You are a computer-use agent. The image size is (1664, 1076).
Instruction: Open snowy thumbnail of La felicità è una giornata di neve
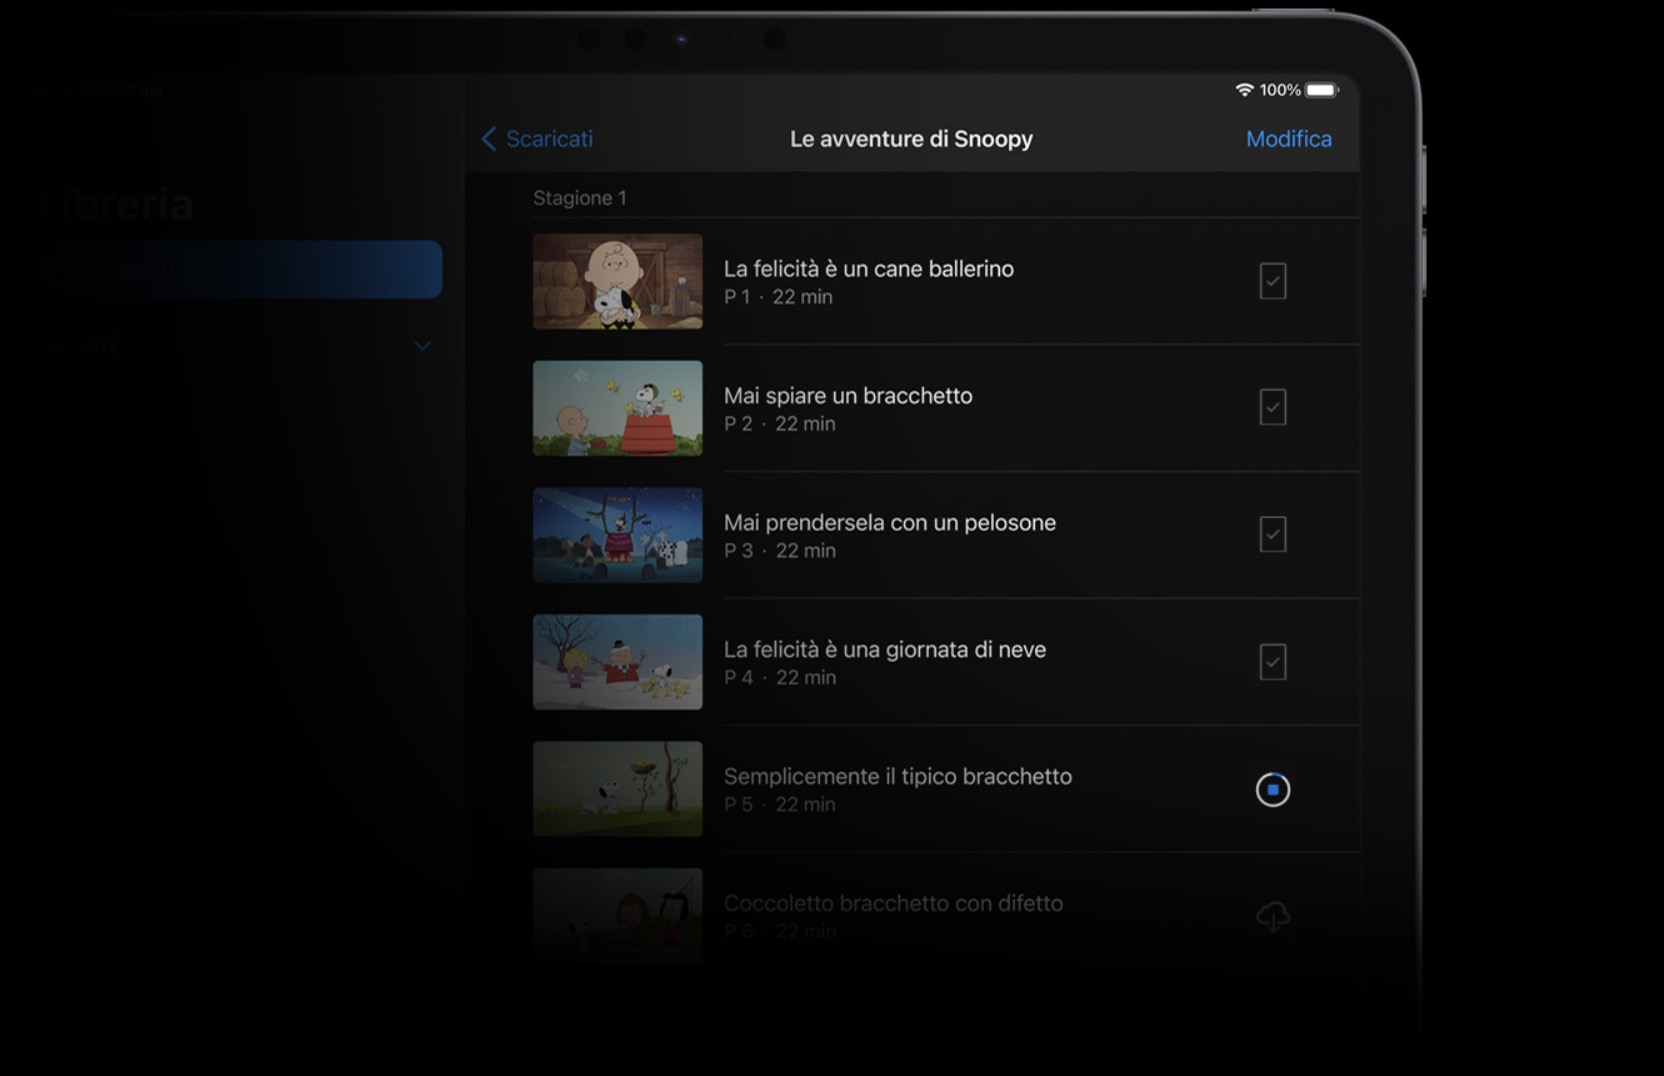[617, 662]
